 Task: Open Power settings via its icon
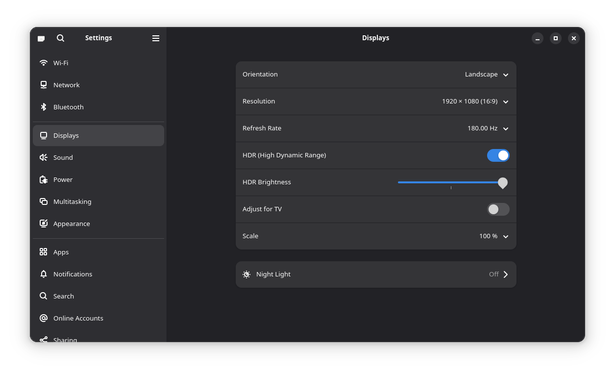click(44, 179)
